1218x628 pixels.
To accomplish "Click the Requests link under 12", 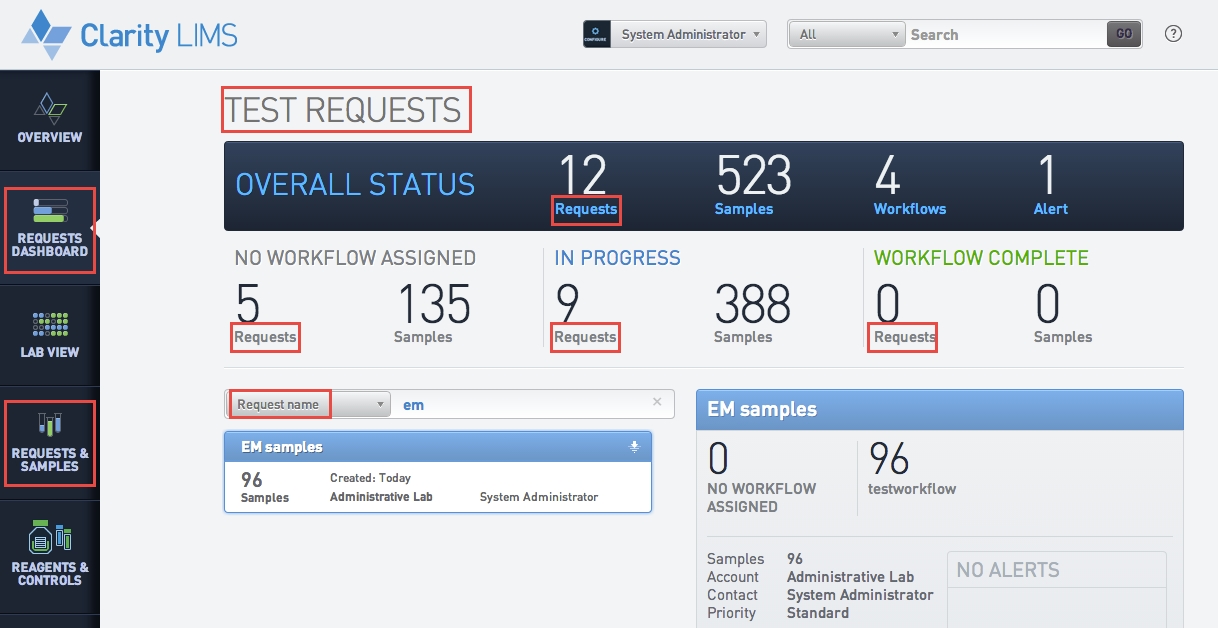I will tap(586, 209).
